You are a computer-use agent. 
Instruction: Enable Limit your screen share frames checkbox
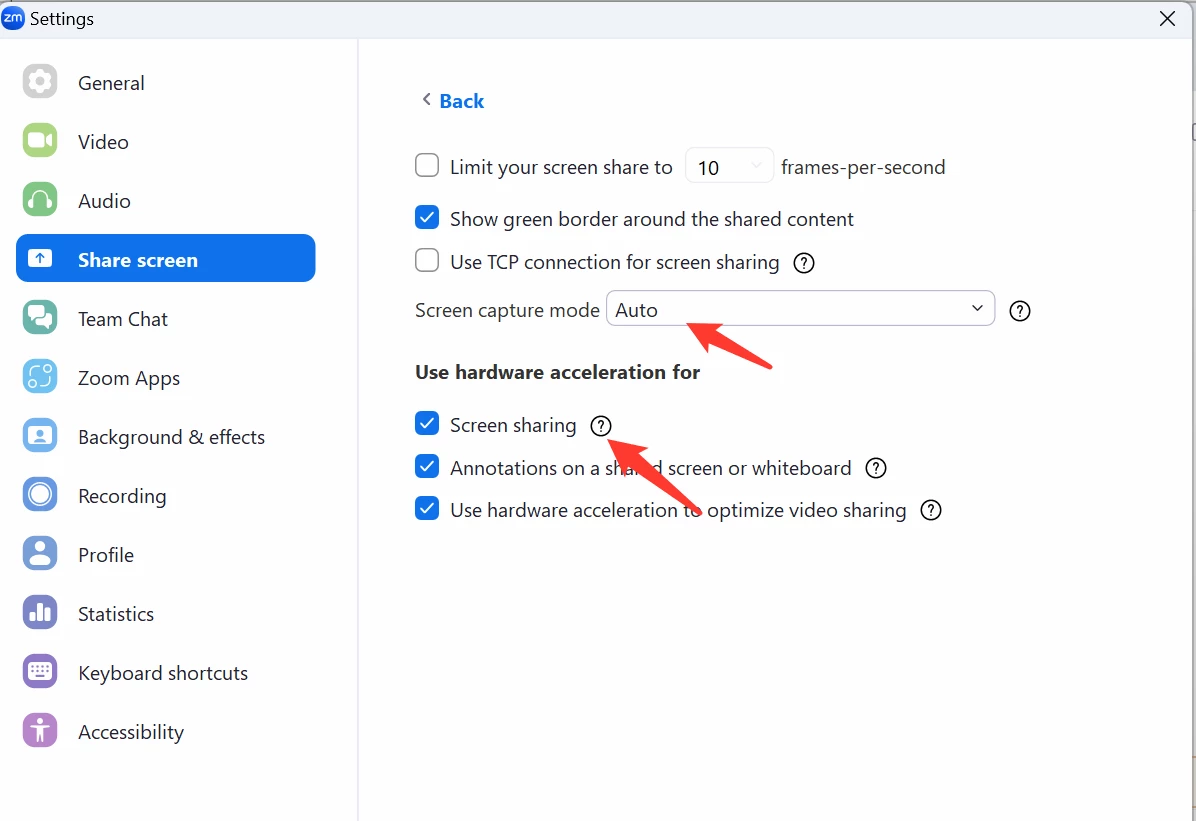click(427, 166)
